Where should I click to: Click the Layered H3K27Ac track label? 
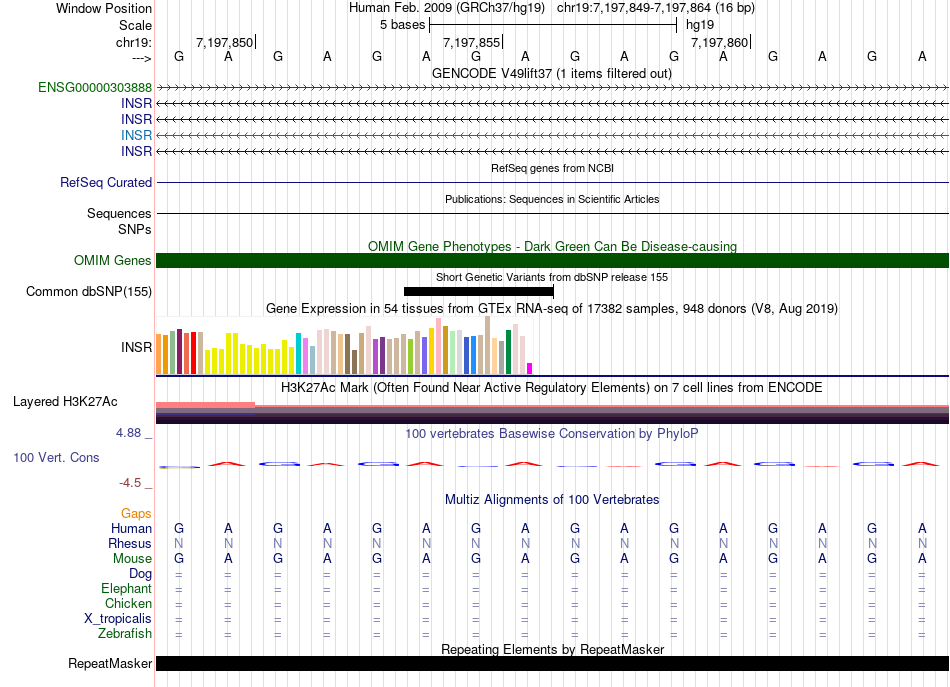point(65,402)
